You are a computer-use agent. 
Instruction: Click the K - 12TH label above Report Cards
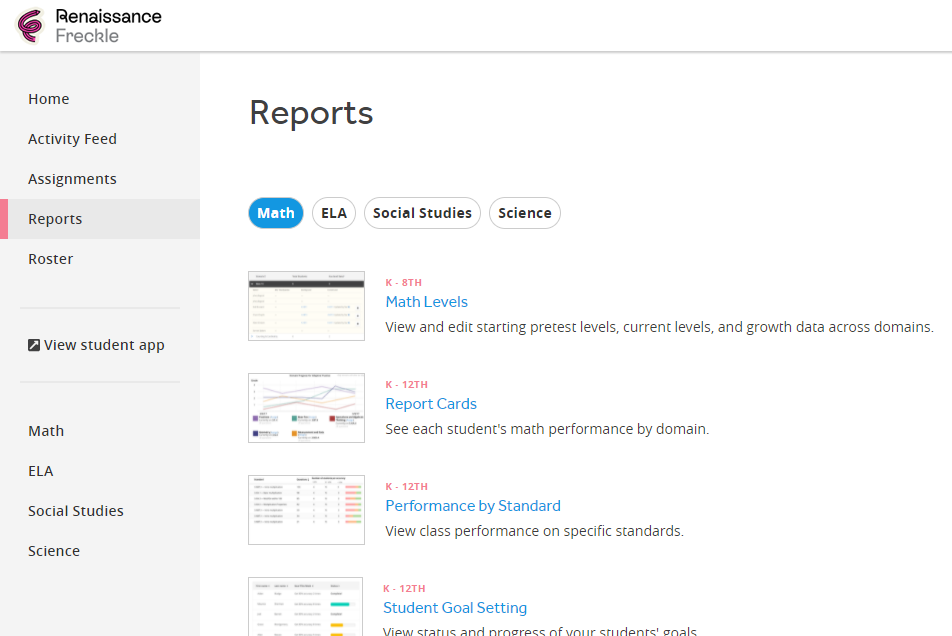pos(407,385)
